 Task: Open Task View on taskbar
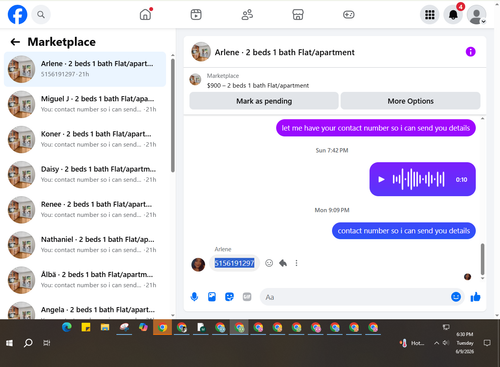(x=47, y=343)
